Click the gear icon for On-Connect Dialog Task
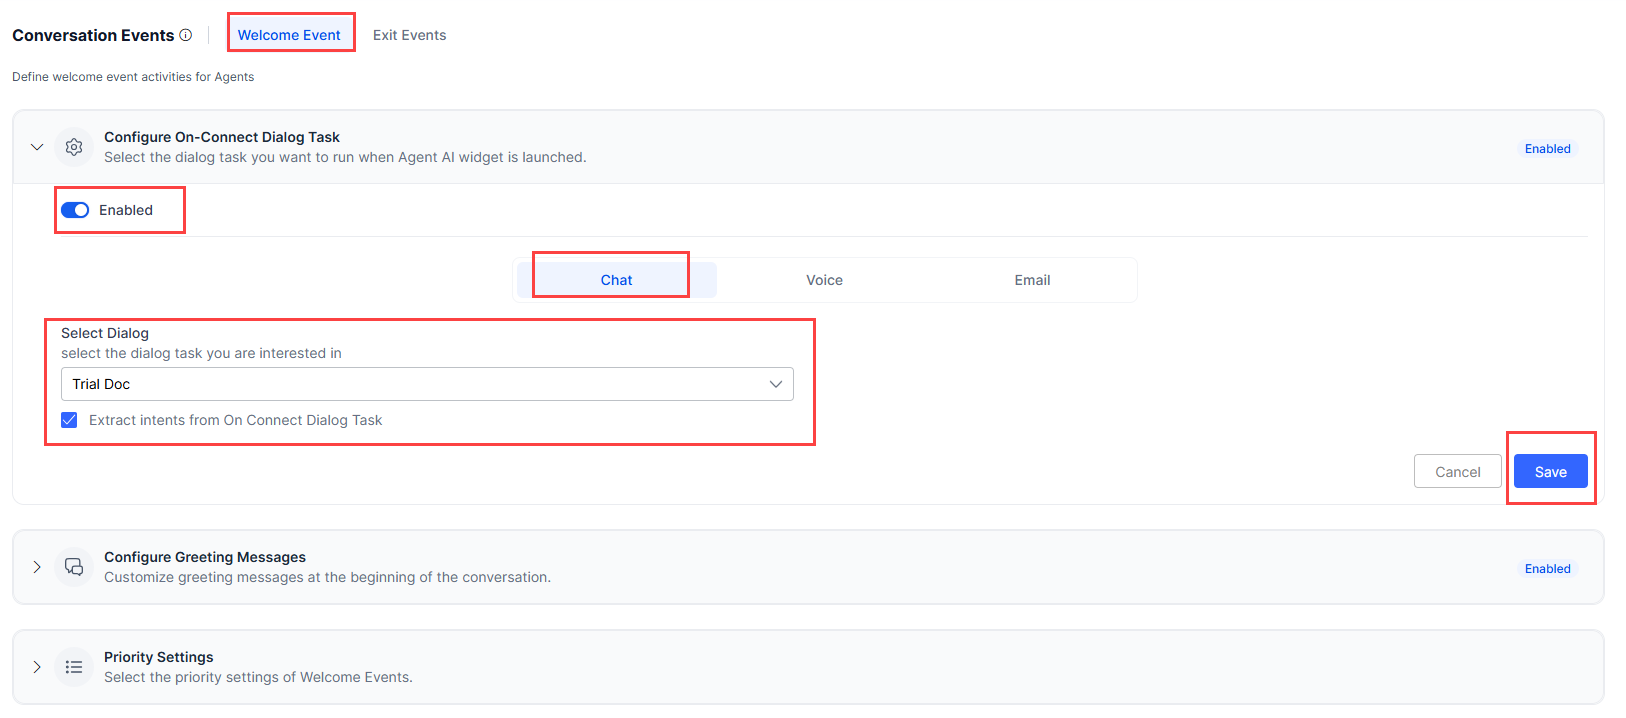This screenshot has width=1626, height=718. [74, 147]
